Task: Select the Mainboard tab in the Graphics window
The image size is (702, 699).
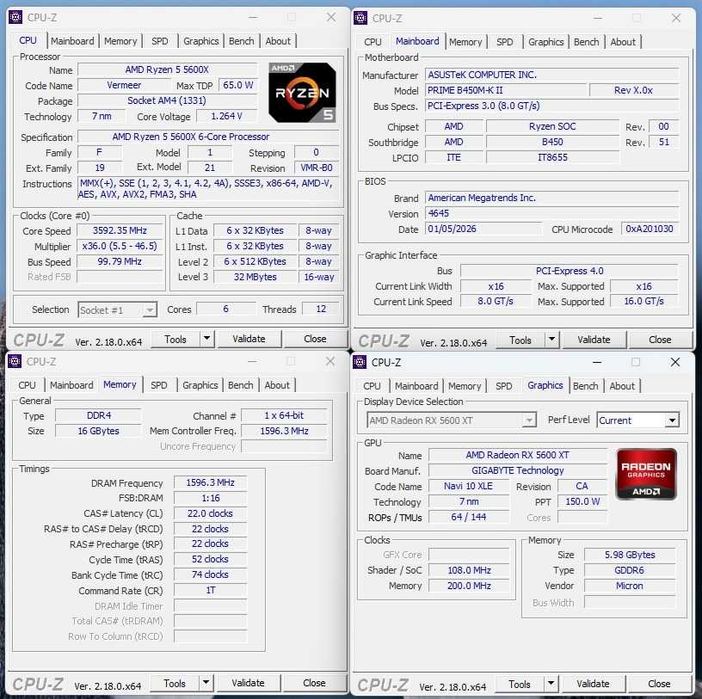Action: coord(416,386)
